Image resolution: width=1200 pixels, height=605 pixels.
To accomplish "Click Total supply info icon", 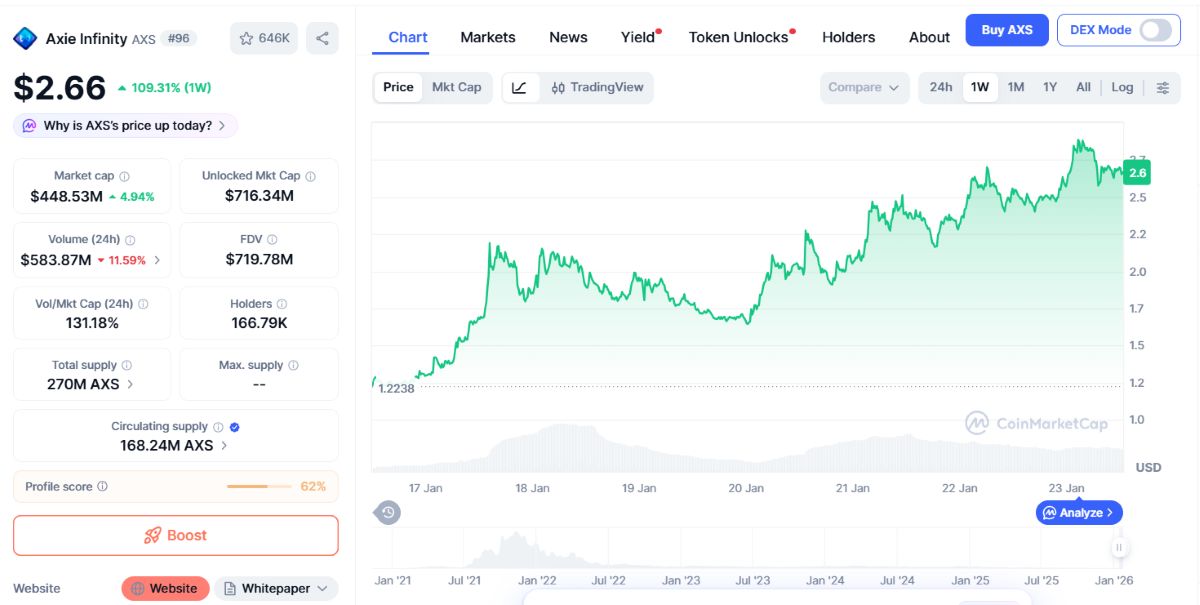I will click(x=126, y=366).
